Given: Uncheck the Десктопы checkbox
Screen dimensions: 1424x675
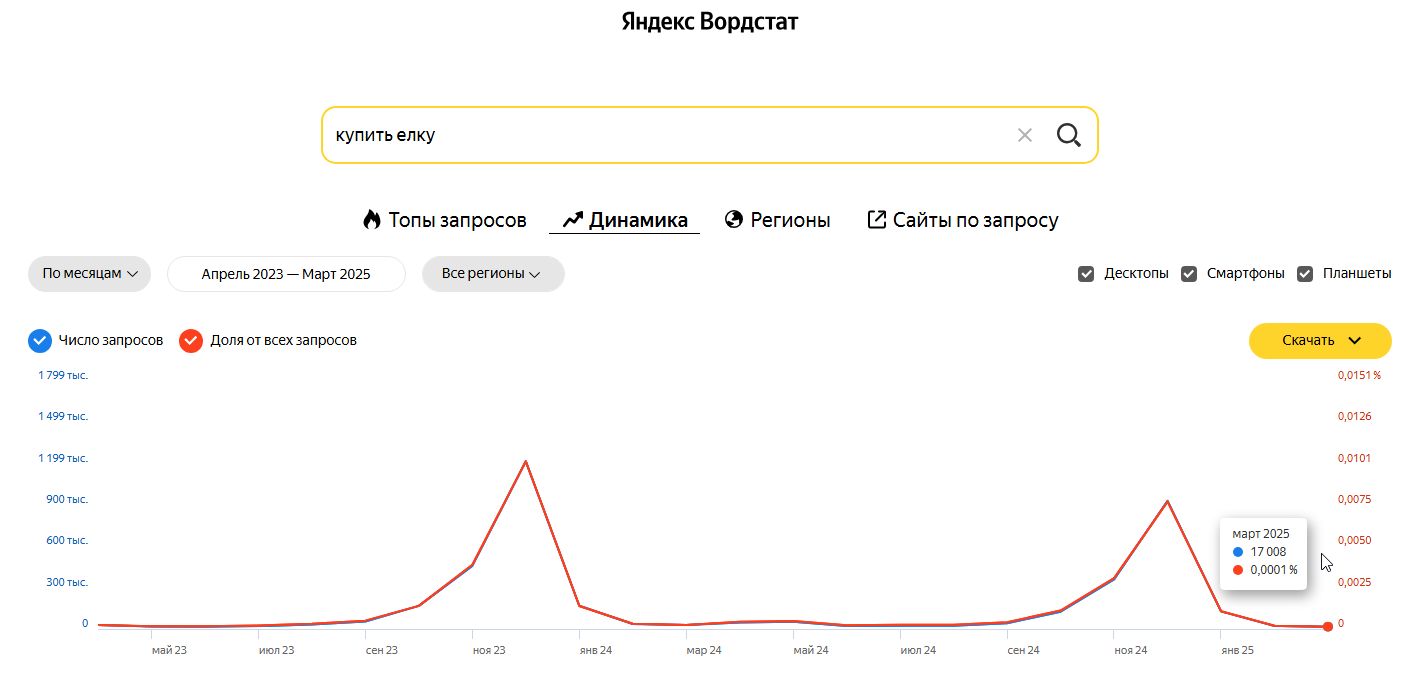Looking at the screenshot, I should tap(1086, 274).
